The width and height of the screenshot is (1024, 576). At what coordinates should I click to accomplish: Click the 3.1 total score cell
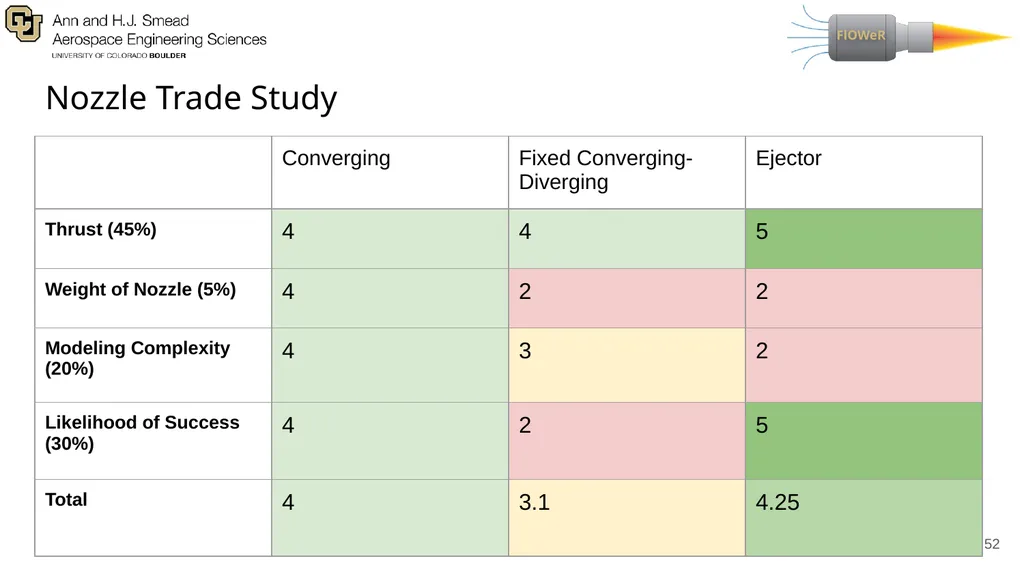[627, 518]
